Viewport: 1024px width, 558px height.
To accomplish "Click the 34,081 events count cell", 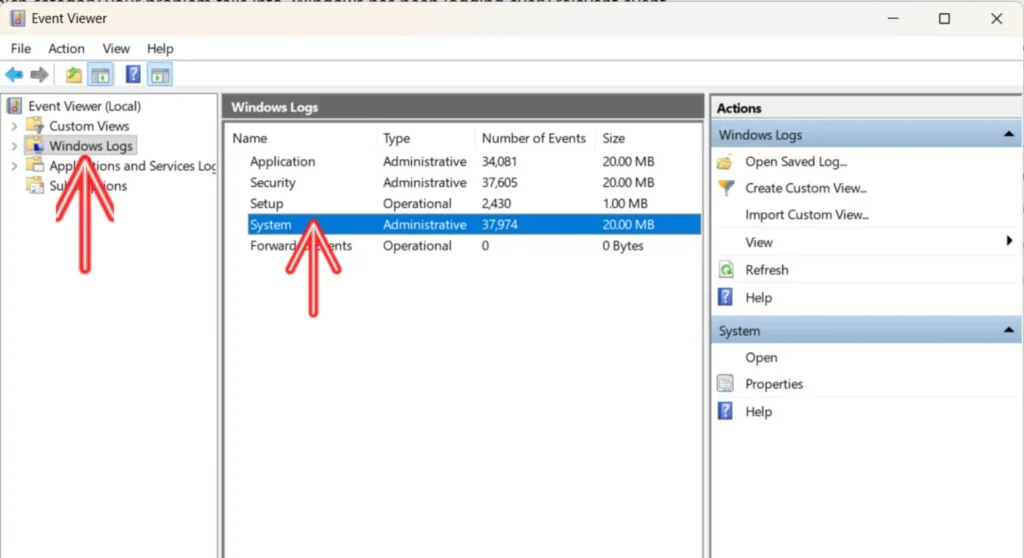I will click(499, 161).
